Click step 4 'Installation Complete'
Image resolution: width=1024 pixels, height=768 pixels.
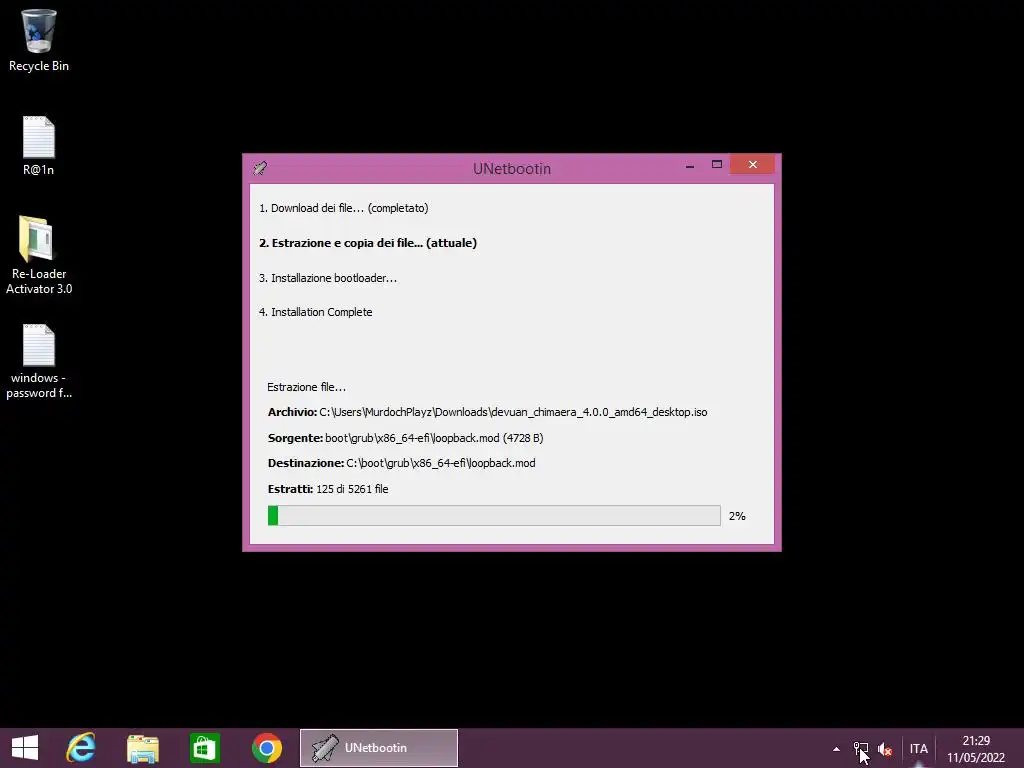coord(315,312)
